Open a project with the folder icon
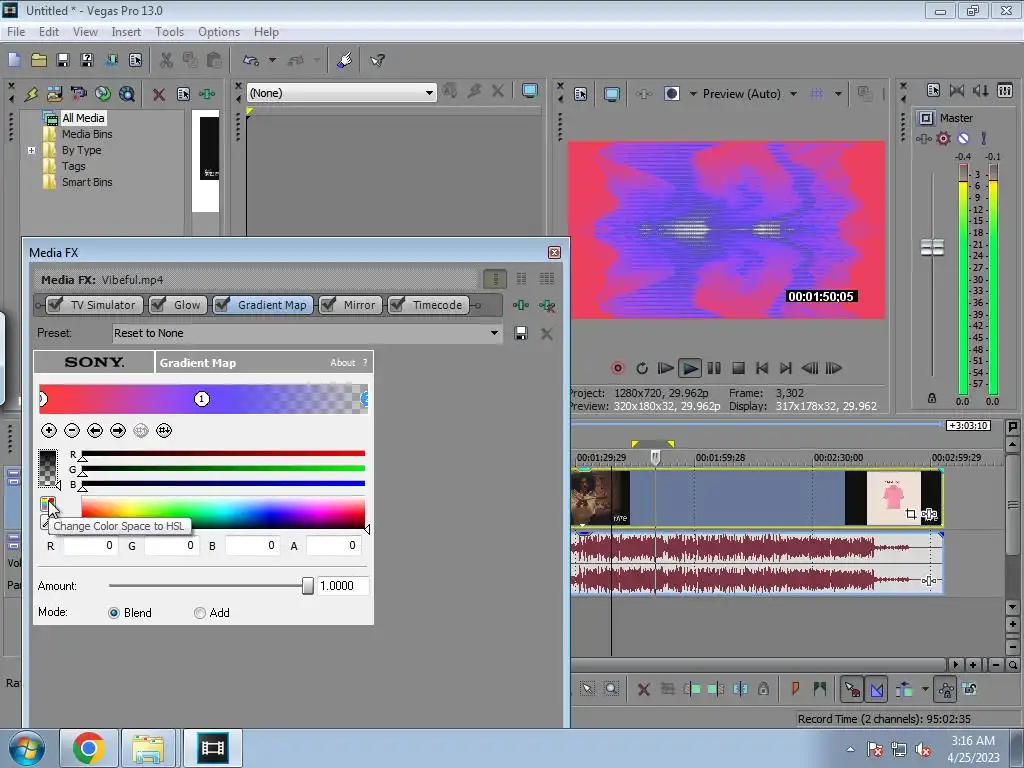Image resolution: width=1024 pixels, height=768 pixels. pyautogui.click(x=39, y=60)
